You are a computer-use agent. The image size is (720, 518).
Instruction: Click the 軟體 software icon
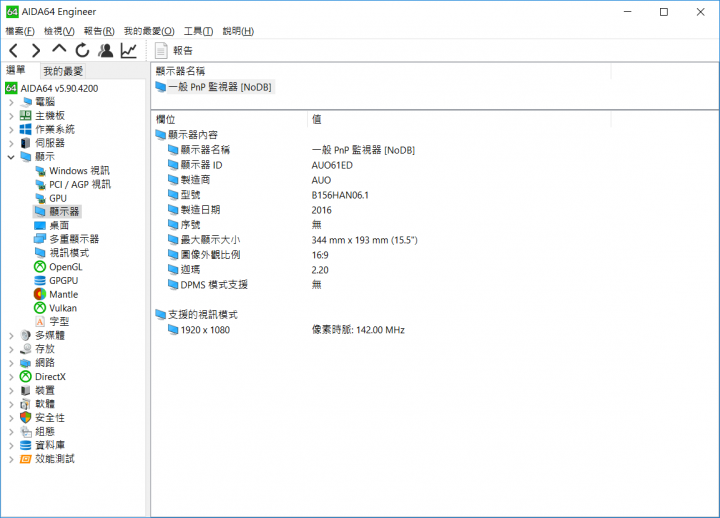pyautogui.click(x=26, y=404)
